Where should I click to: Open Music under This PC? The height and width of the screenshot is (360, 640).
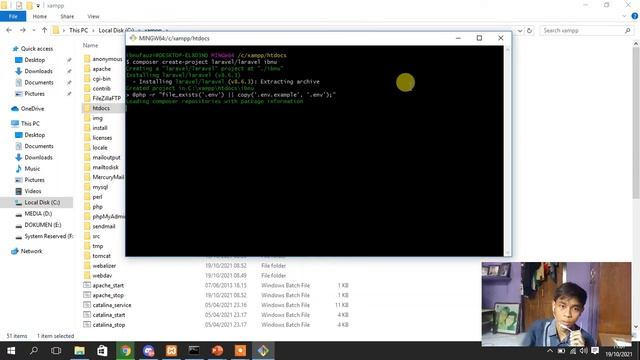[32, 169]
